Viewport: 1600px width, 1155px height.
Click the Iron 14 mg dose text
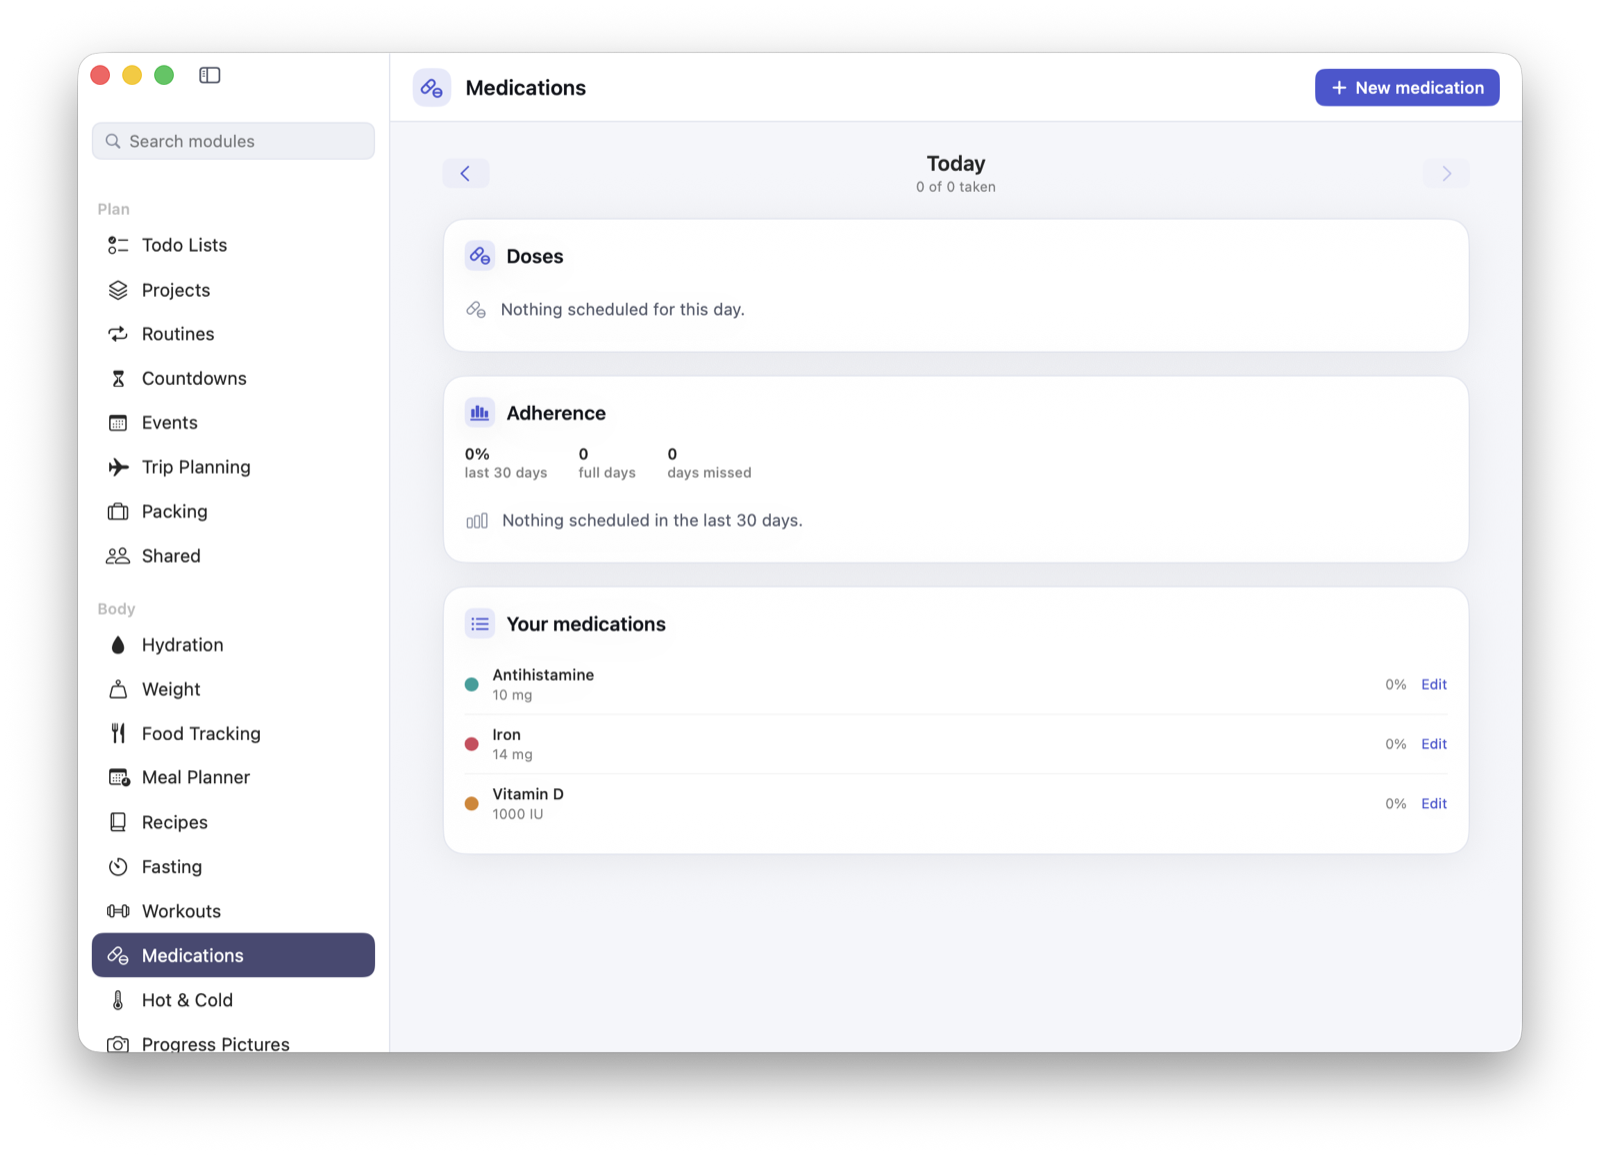512,755
